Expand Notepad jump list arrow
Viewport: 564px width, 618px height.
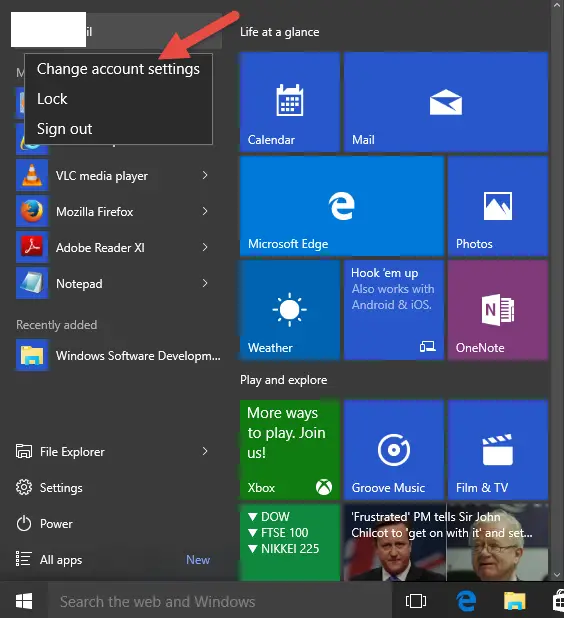pyautogui.click(x=205, y=283)
